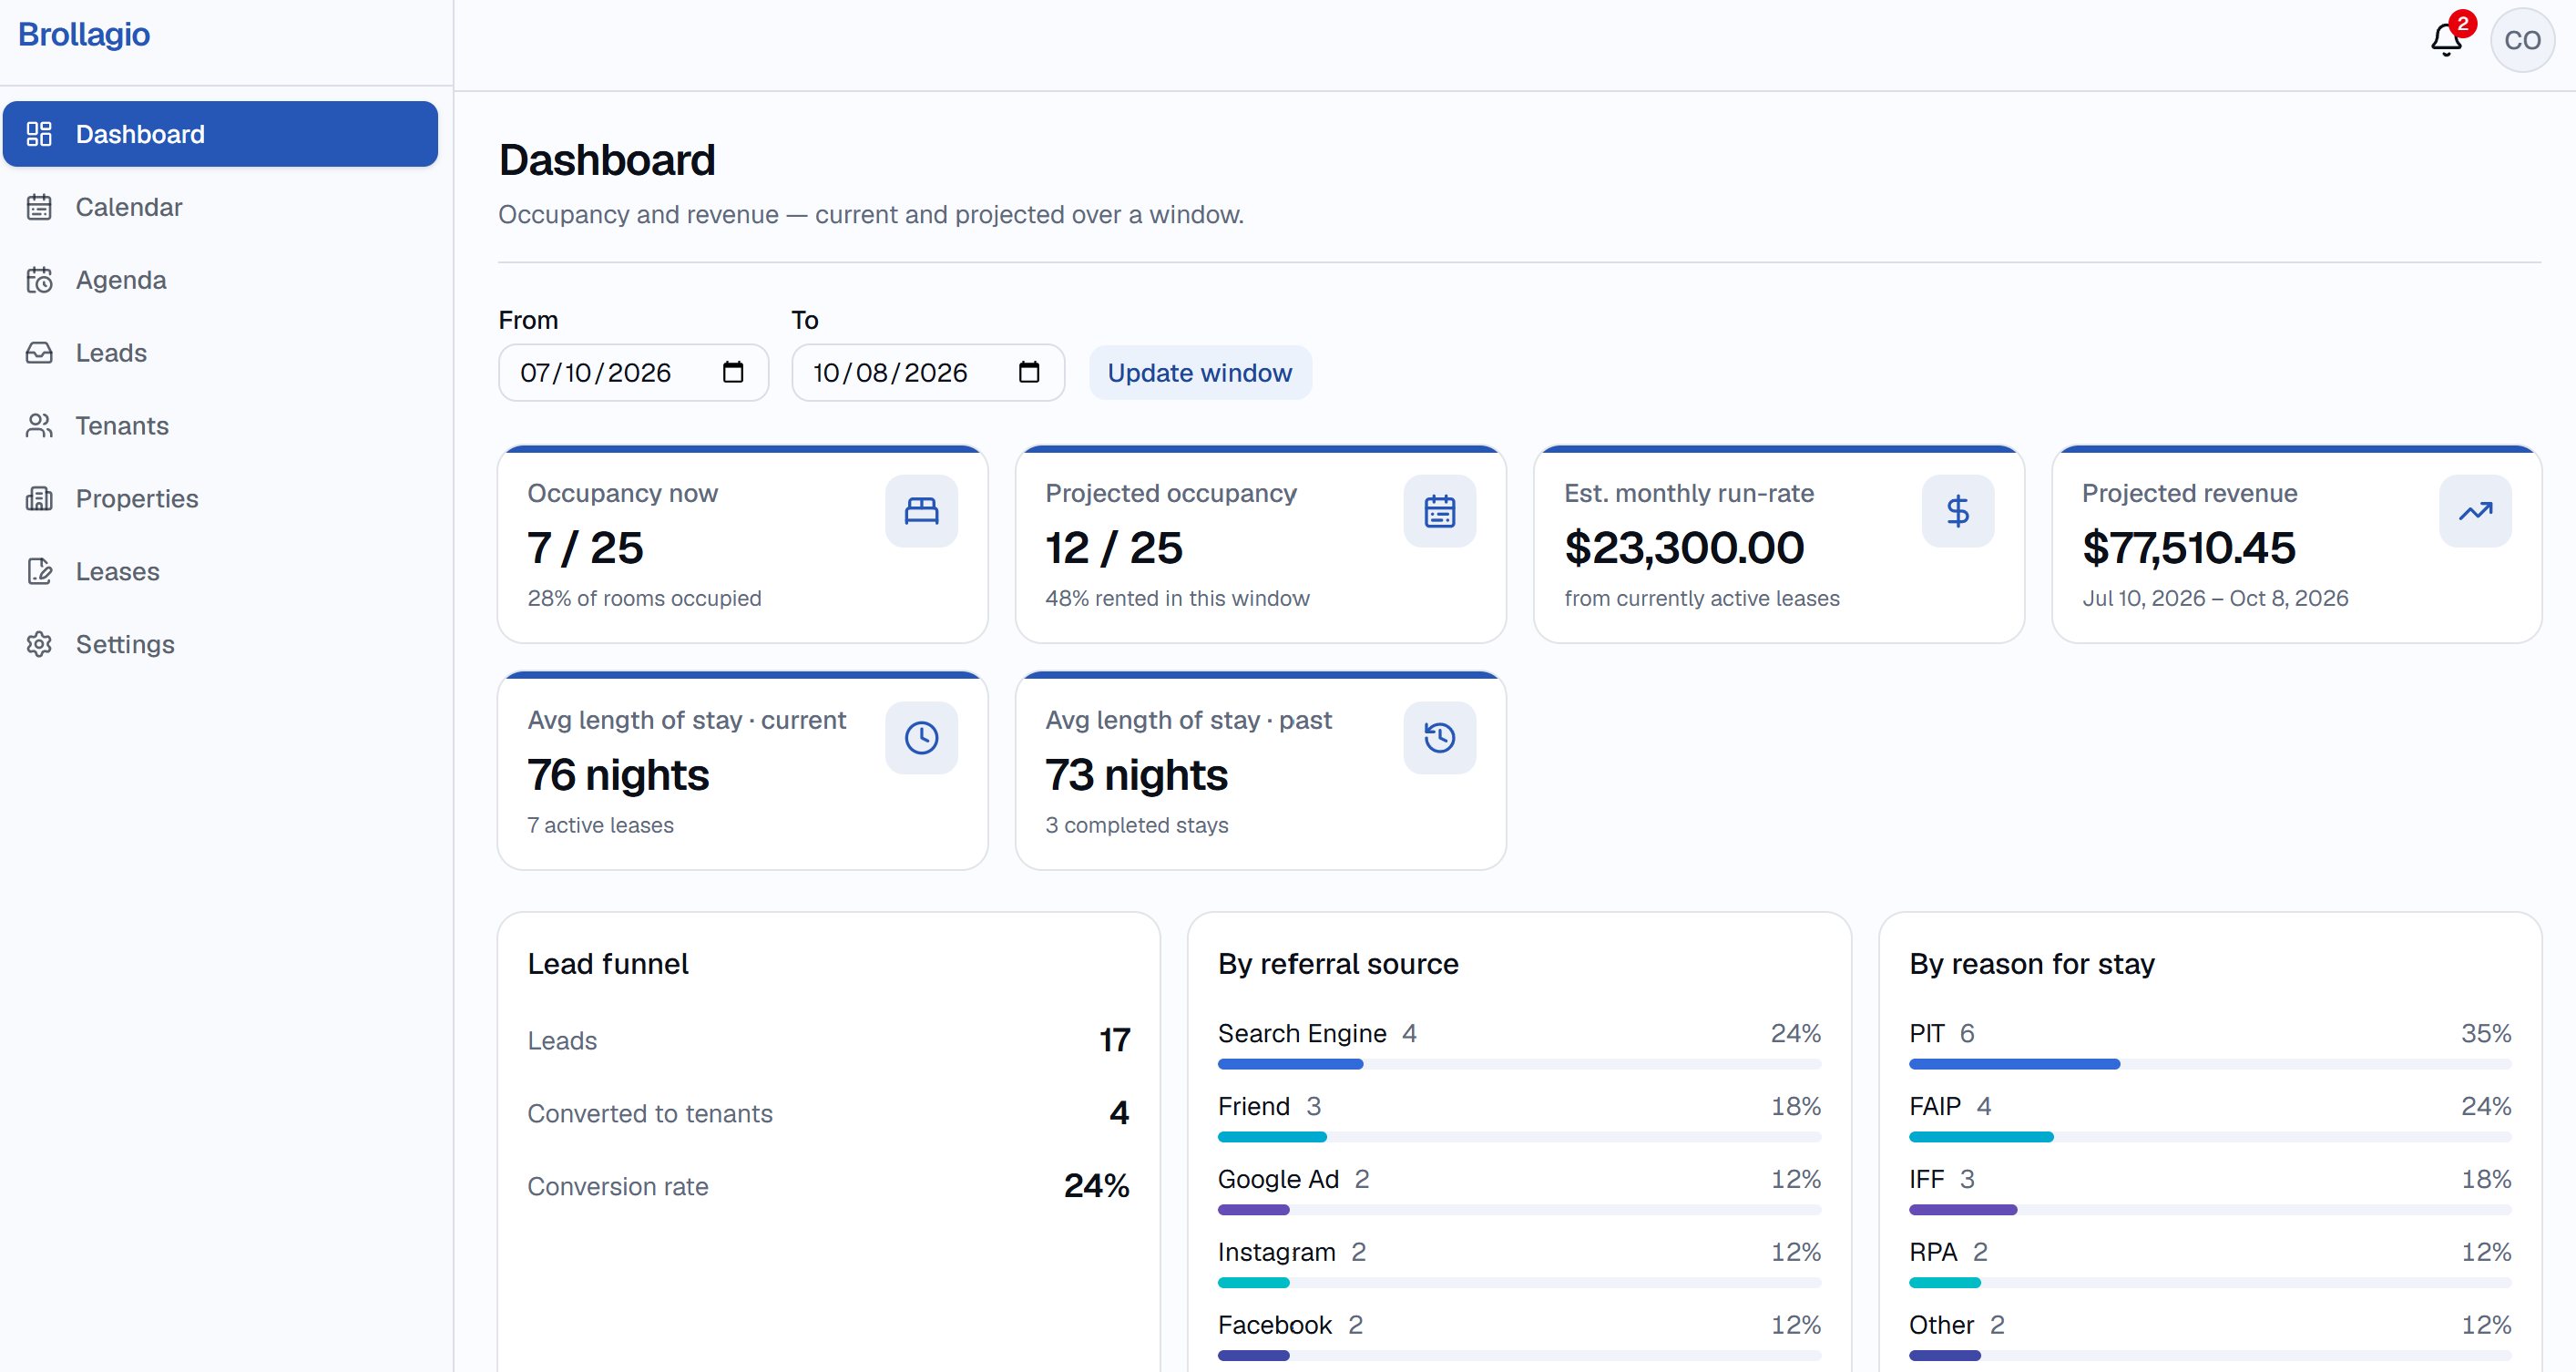Click the Brollagio logo link
The image size is (2576, 1372).
click(84, 34)
